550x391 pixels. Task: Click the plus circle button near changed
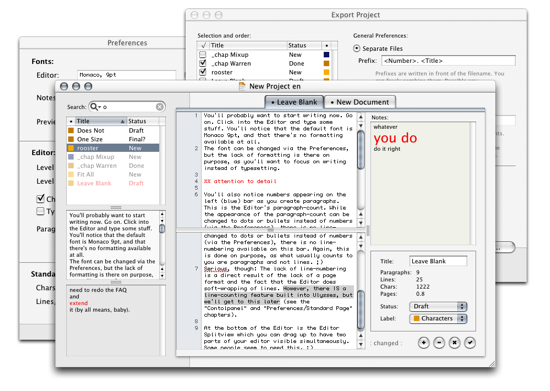424,343
